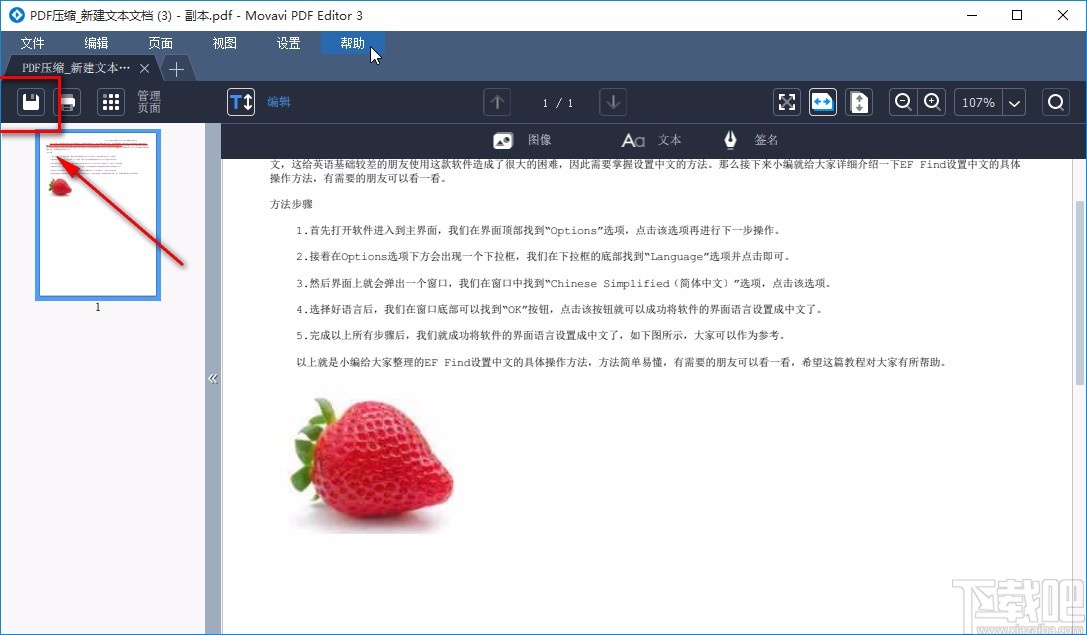Go to the next page arrow
1087x635 pixels.
coord(612,101)
